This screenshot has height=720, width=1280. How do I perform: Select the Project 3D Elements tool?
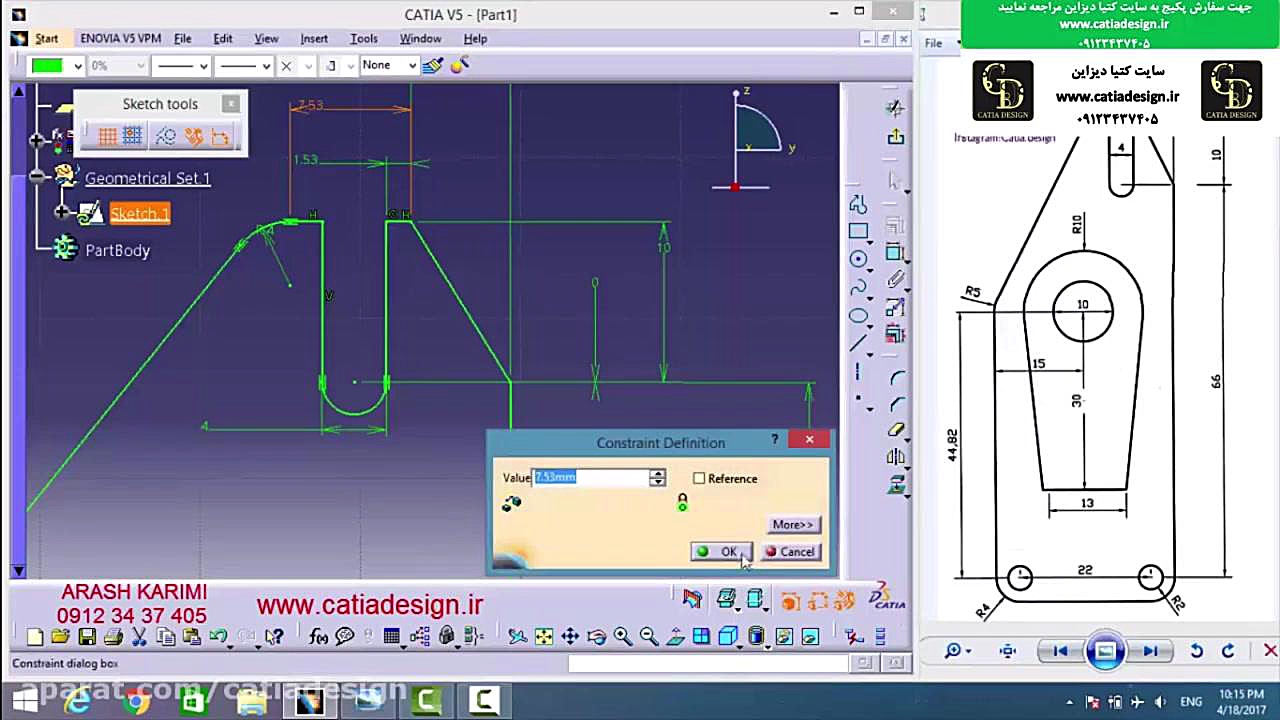896,485
